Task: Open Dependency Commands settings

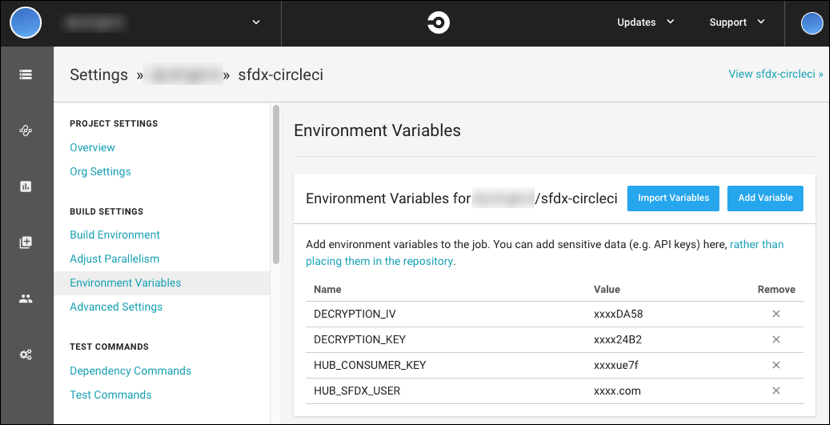Action: pyautogui.click(x=130, y=370)
